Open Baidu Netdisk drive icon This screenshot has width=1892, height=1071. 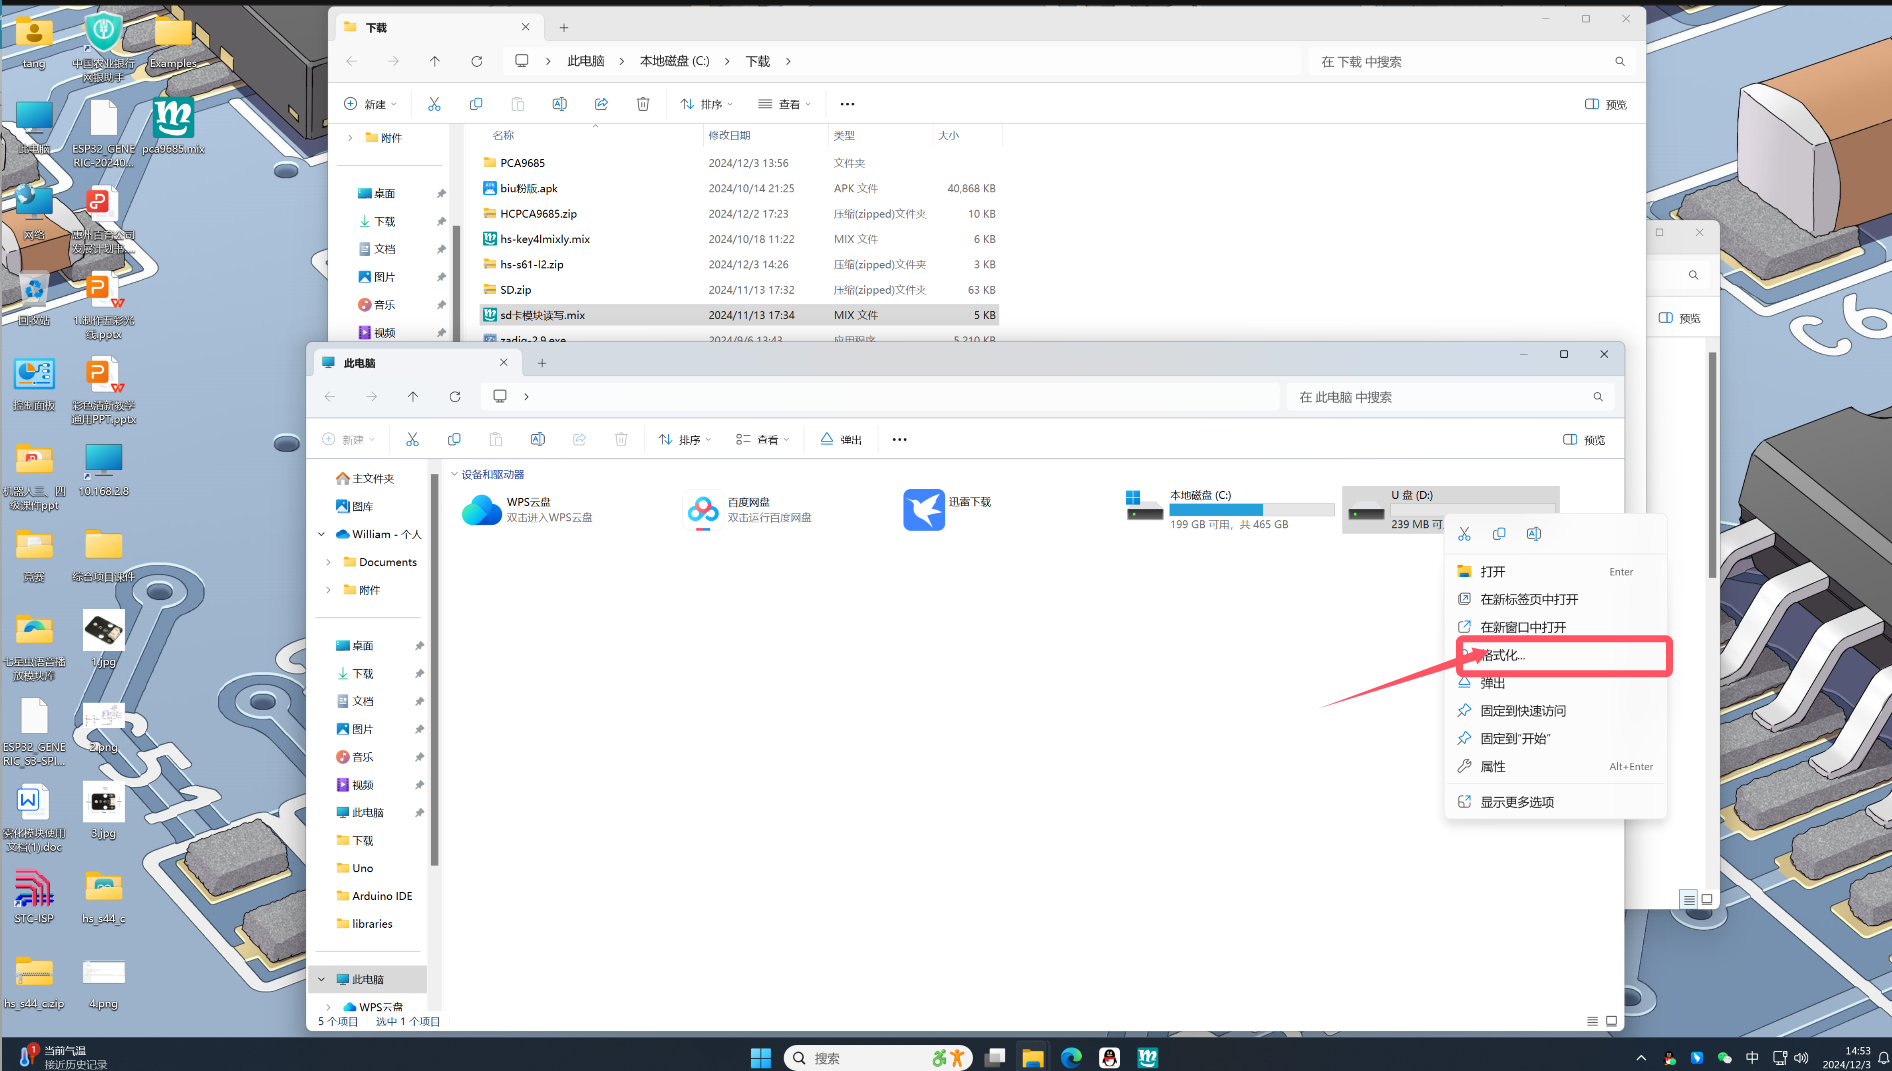(x=703, y=510)
